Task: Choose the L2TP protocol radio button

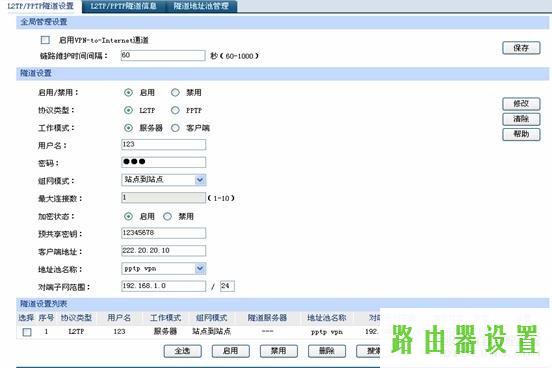Action: point(128,110)
